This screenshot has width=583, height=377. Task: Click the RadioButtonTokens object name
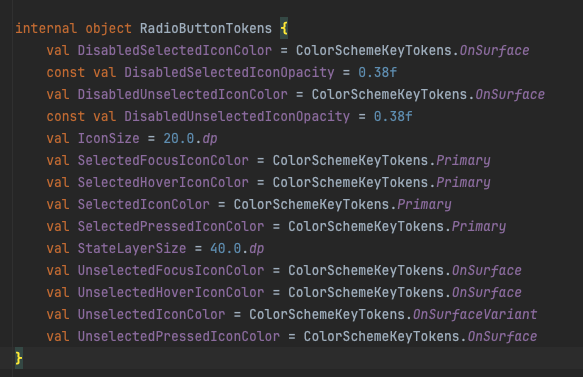point(206,28)
